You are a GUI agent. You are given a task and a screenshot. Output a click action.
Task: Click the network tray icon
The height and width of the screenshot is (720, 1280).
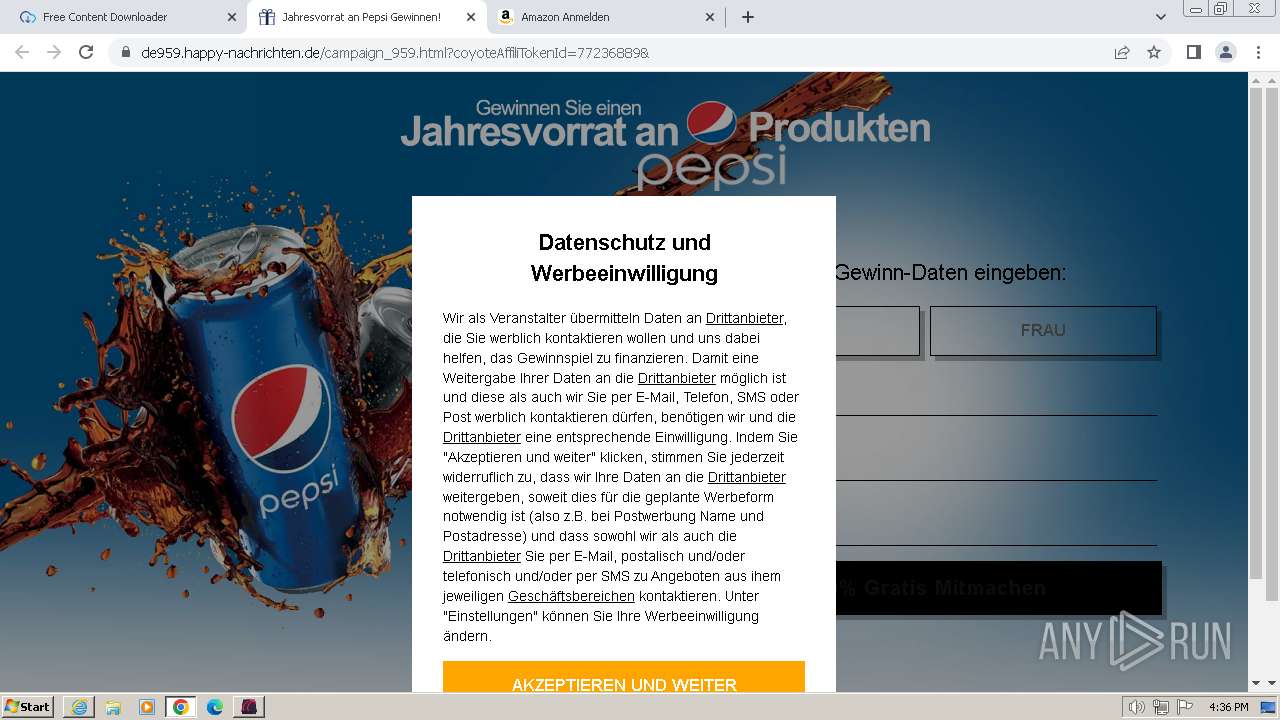[x=1161, y=707]
